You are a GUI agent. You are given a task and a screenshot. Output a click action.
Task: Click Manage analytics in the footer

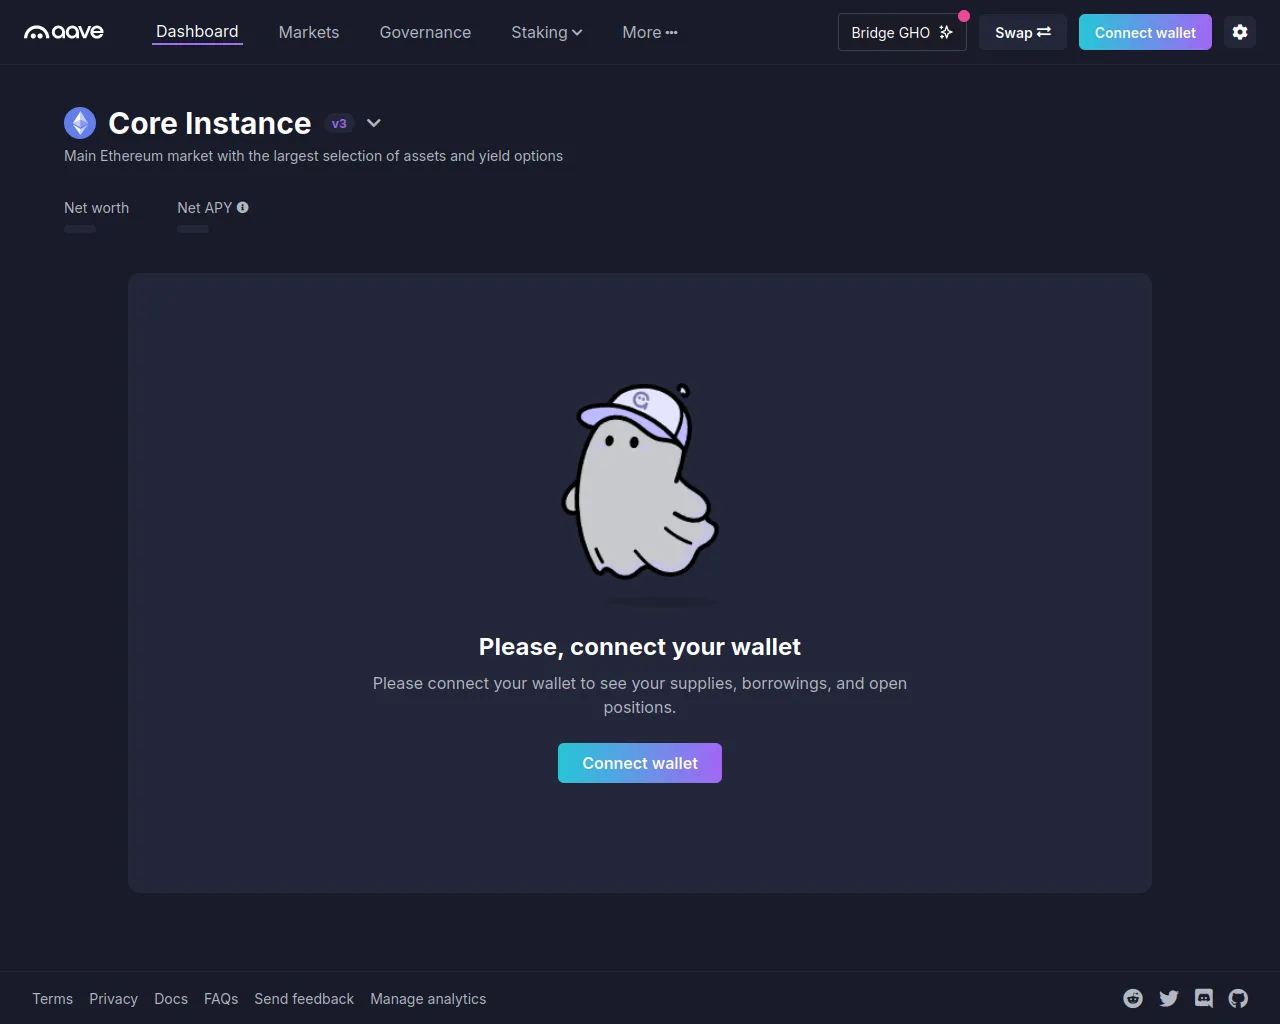pyautogui.click(x=428, y=999)
